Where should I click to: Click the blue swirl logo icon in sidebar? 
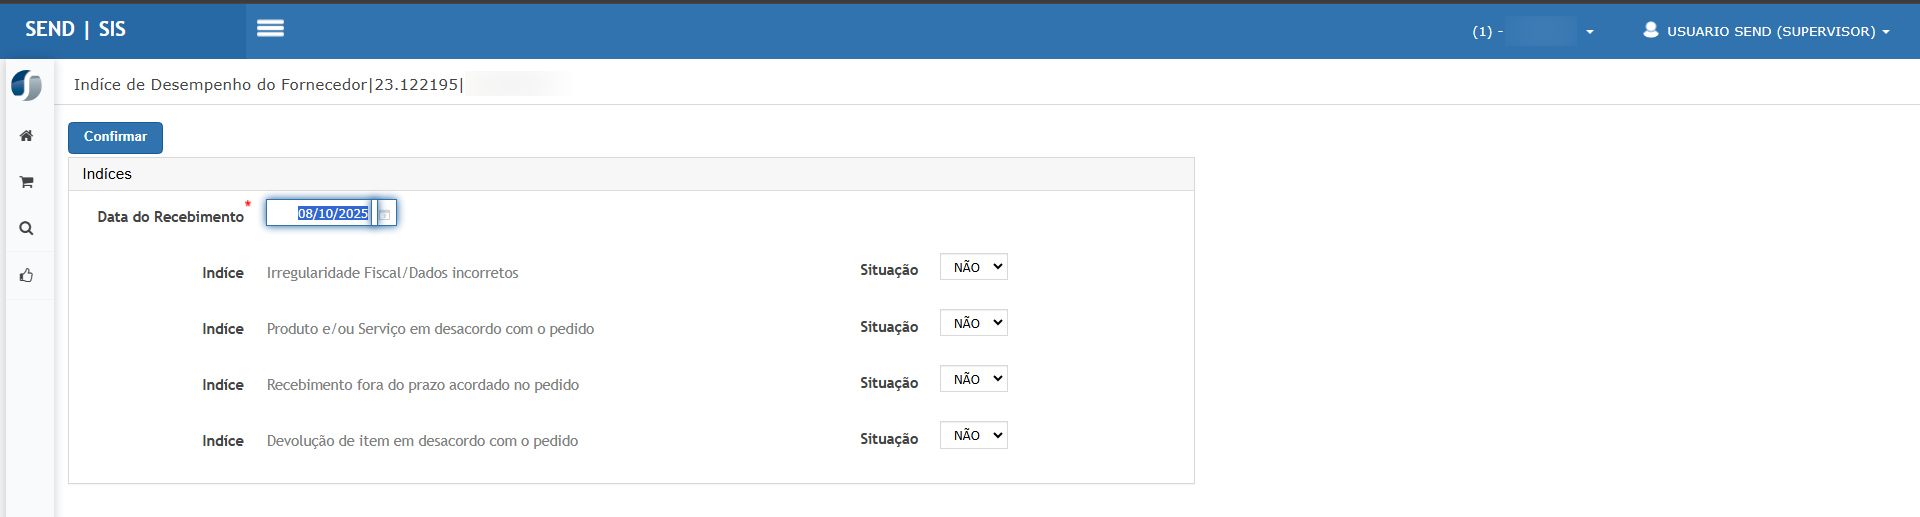pos(27,85)
